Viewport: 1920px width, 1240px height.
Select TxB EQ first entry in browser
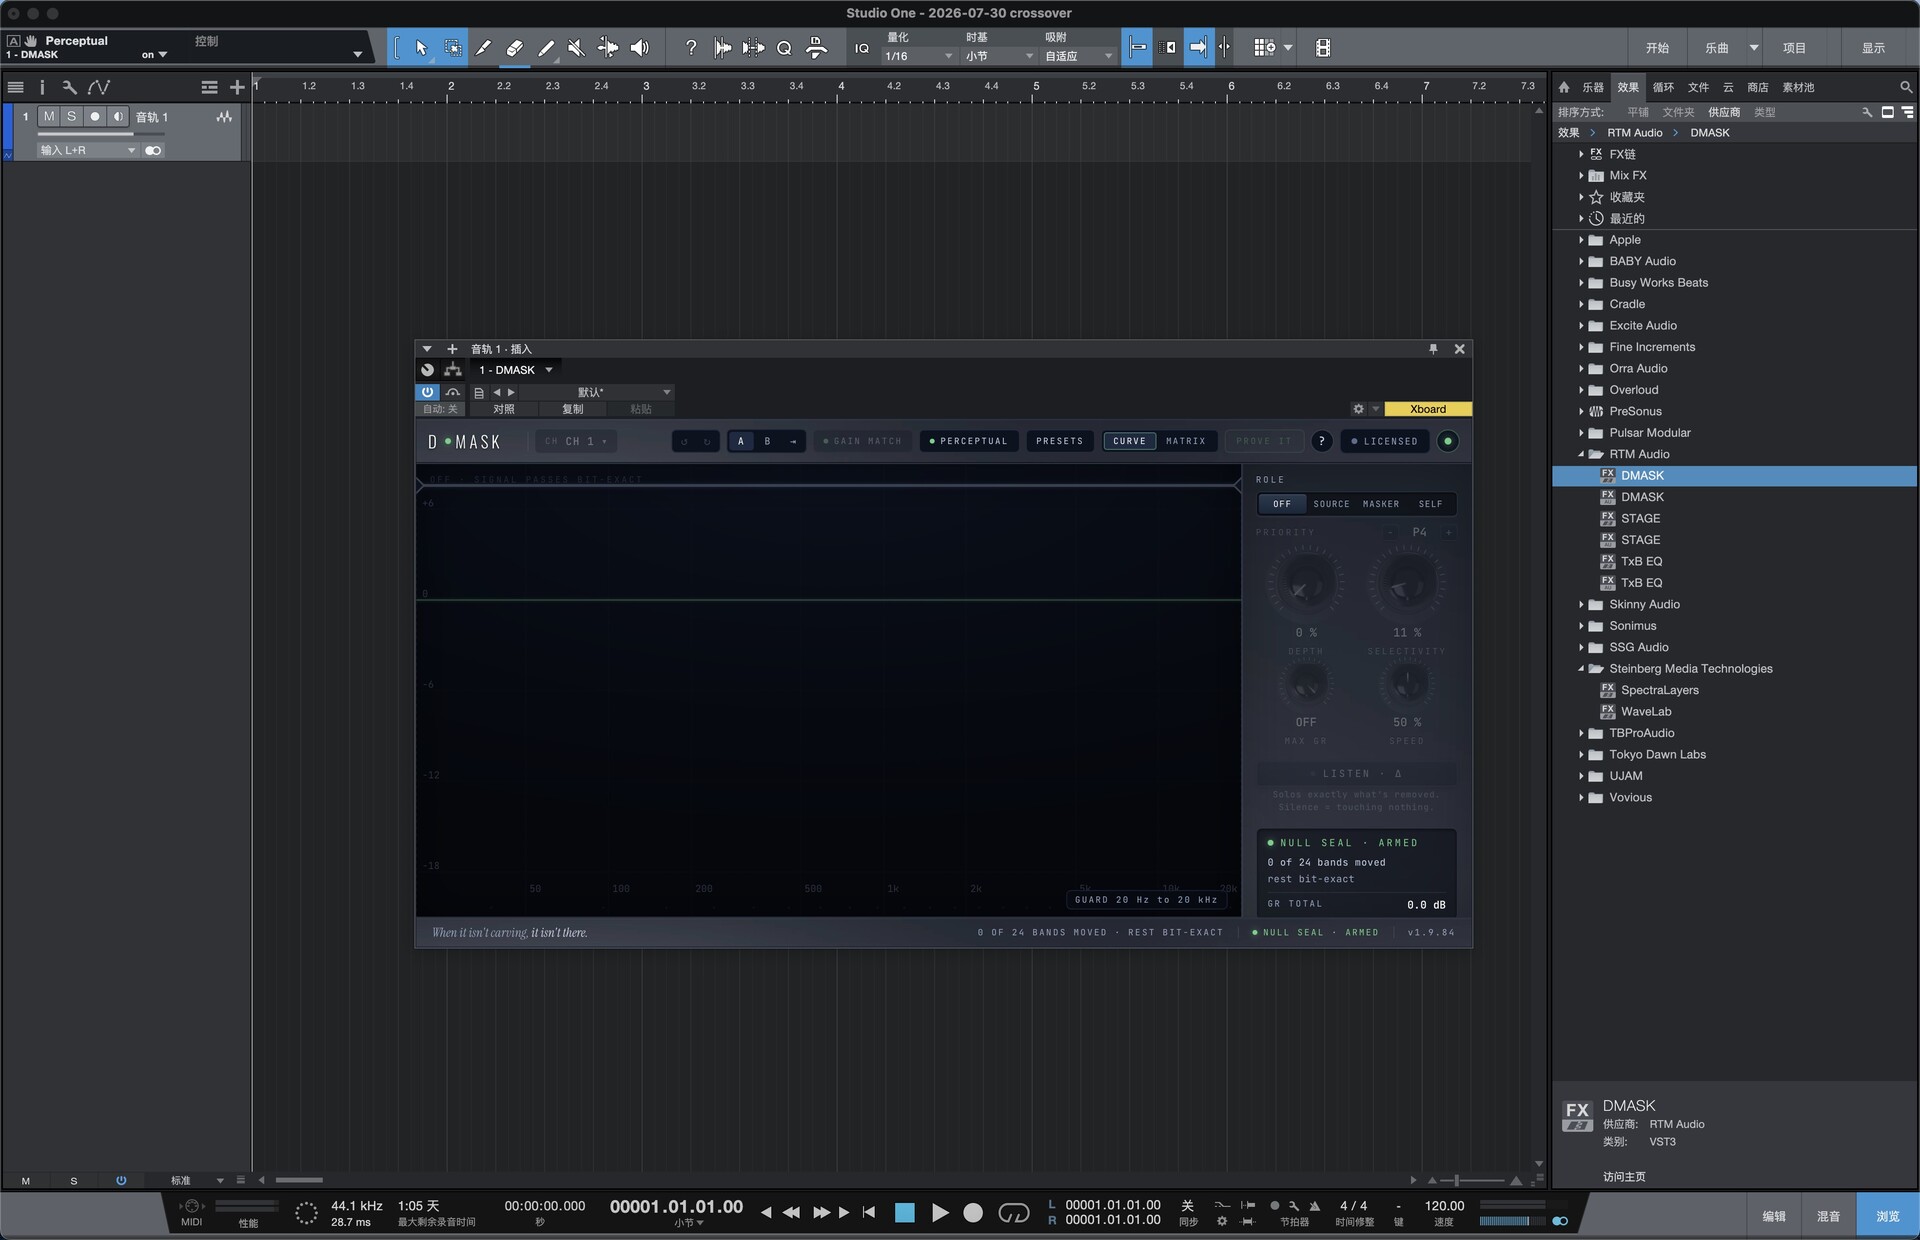point(1641,561)
